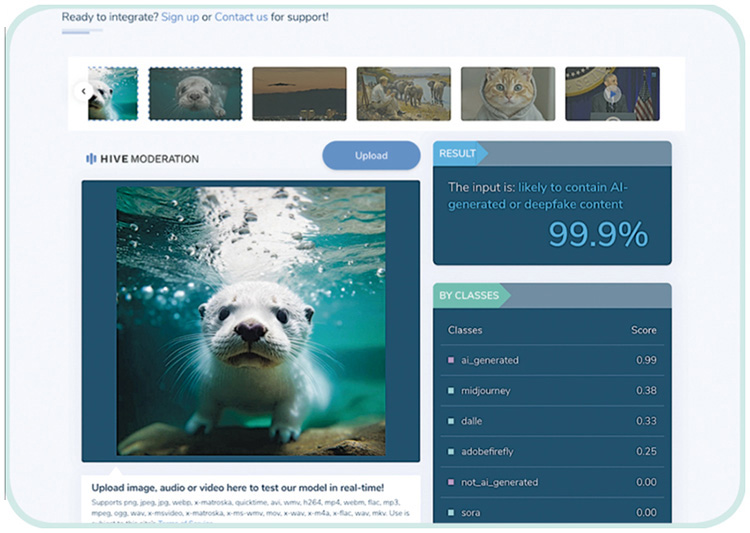Click the large underwater seal preview image
This screenshot has width=750, height=533.
[x=250, y=320]
